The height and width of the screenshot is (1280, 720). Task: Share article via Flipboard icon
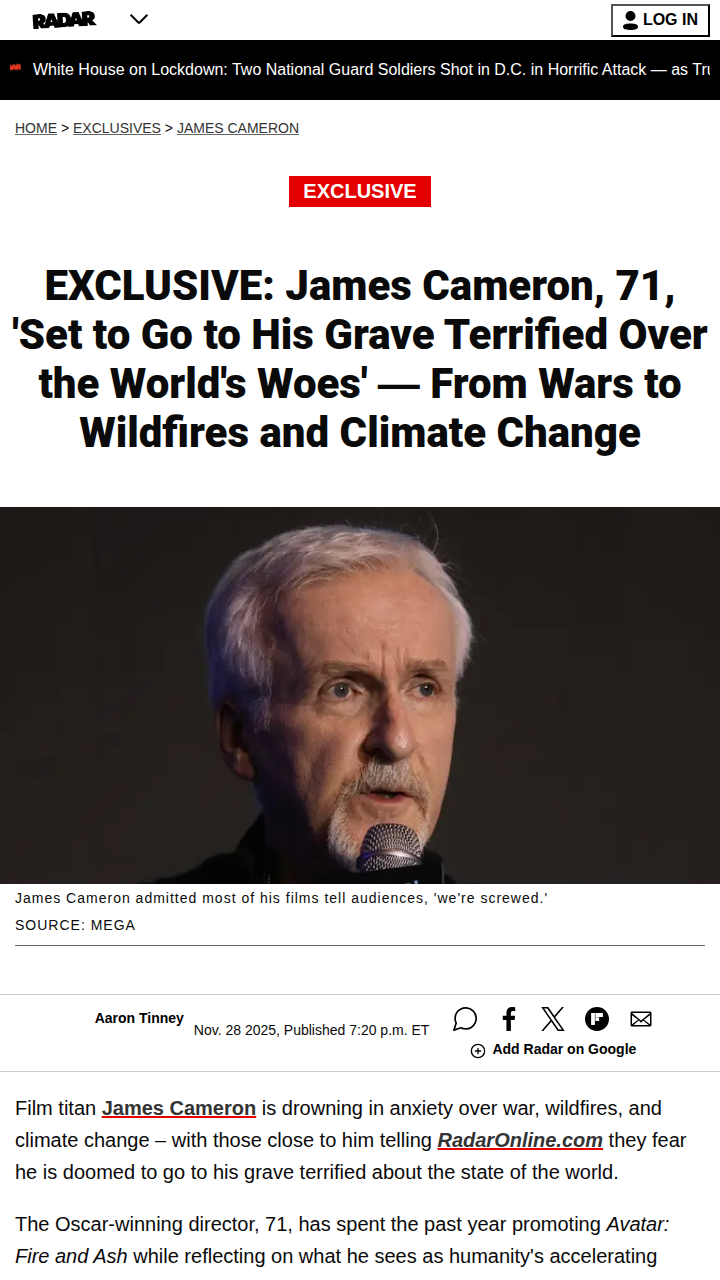[x=597, y=1019]
